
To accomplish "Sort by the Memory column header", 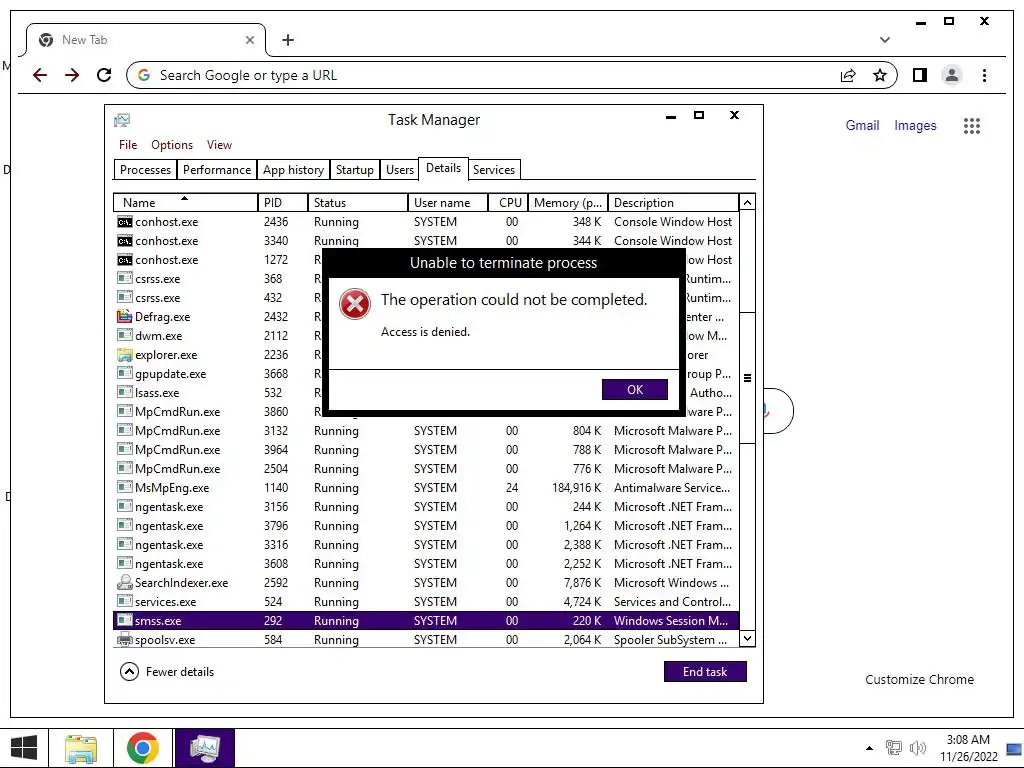I will click(568, 202).
